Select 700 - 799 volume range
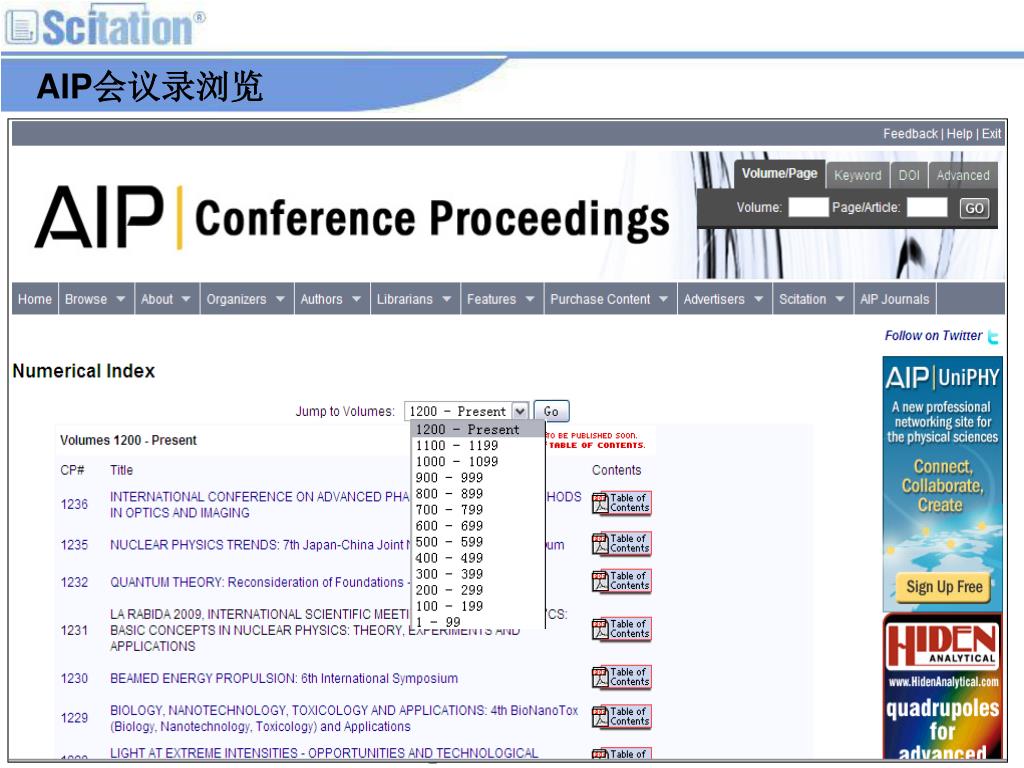Viewport: 1024px width, 768px height. [478, 510]
